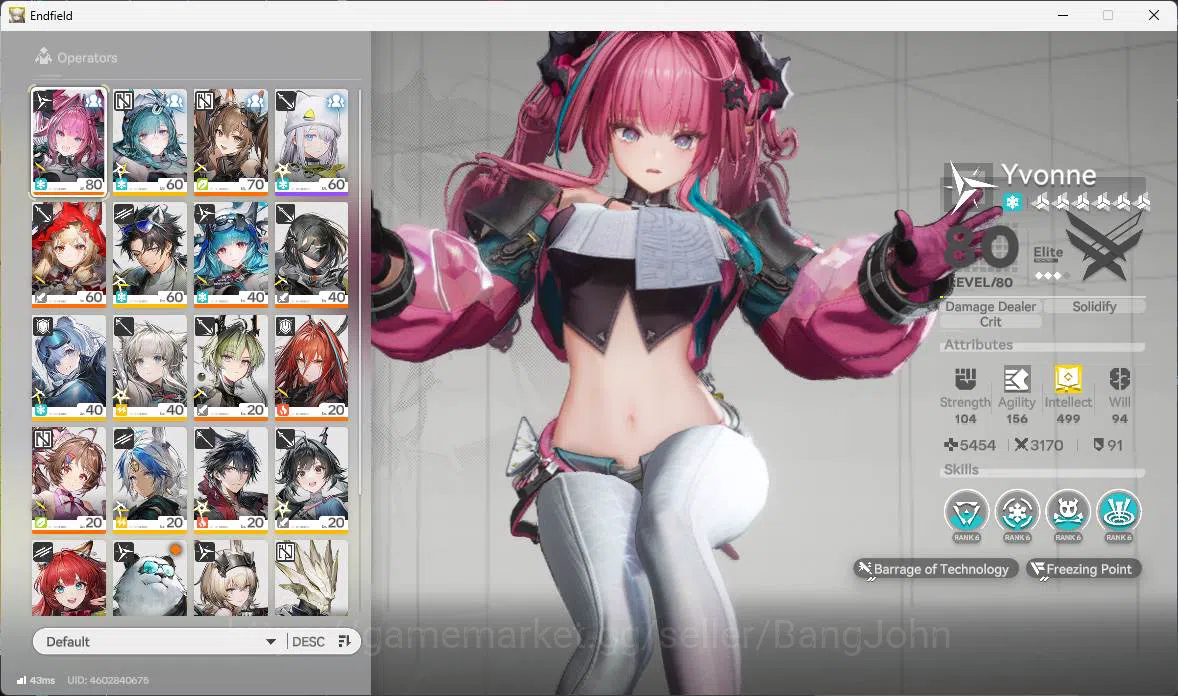Click the cryo snowflake element icon beside Yvonne

[1012, 202]
